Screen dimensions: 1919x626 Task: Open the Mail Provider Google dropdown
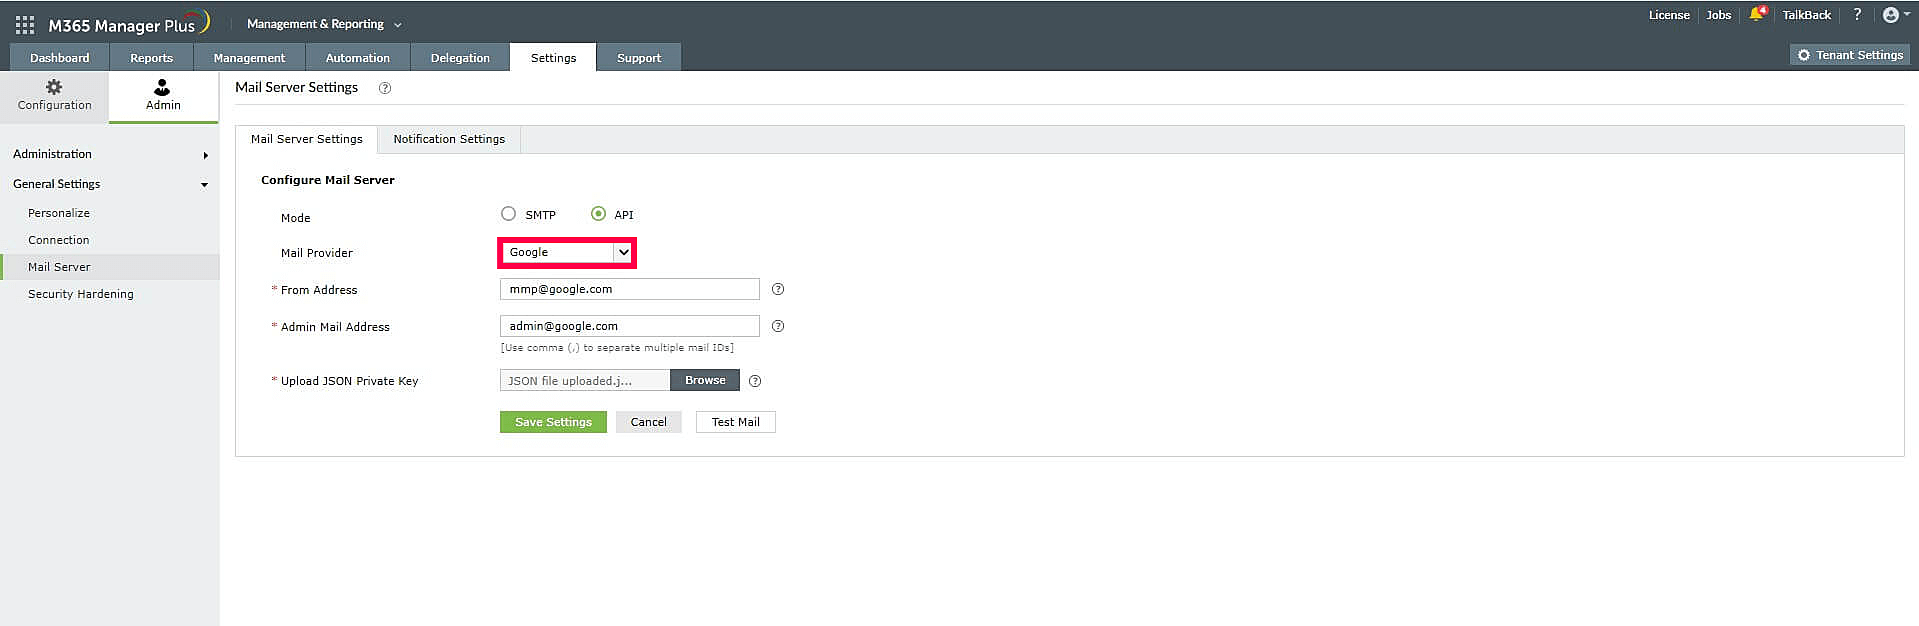(x=567, y=253)
